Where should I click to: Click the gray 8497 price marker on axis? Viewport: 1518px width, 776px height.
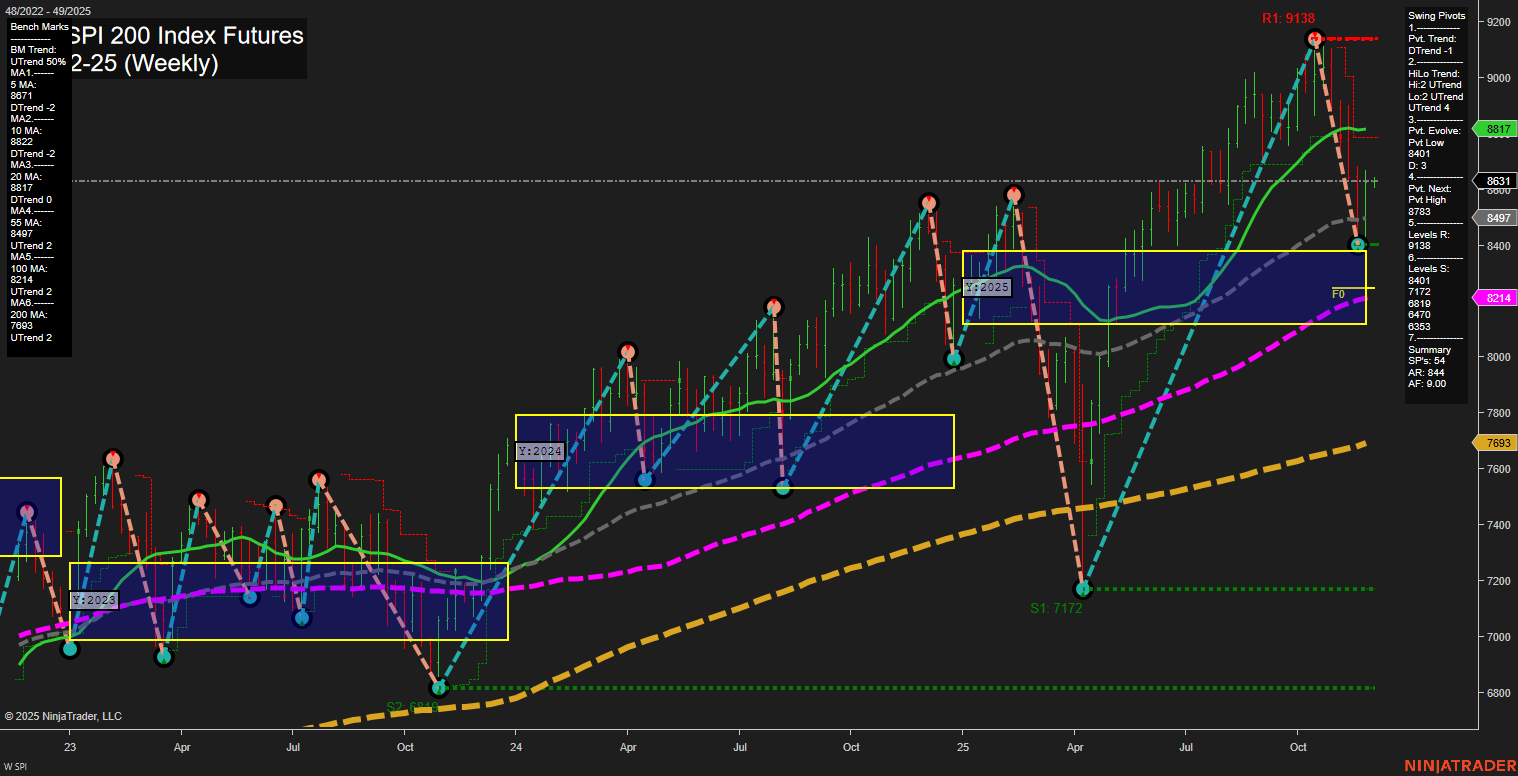(x=1497, y=218)
